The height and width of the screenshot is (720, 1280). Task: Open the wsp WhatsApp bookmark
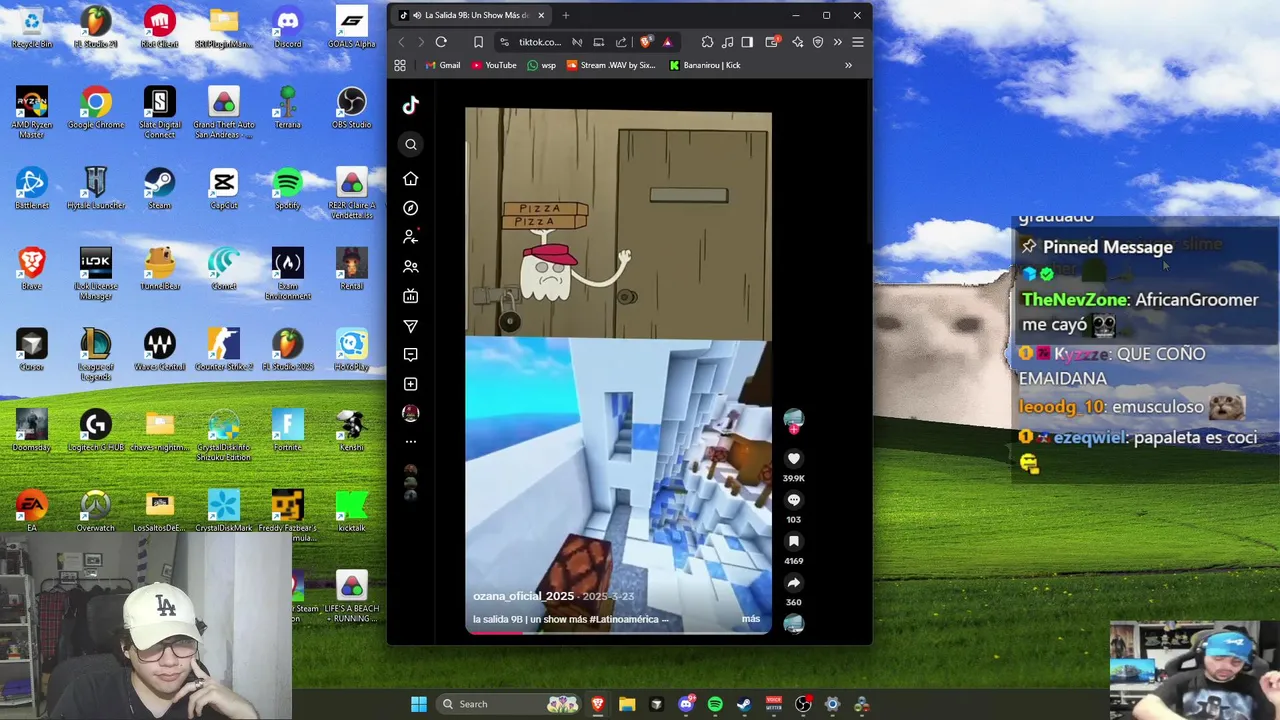[x=541, y=65]
